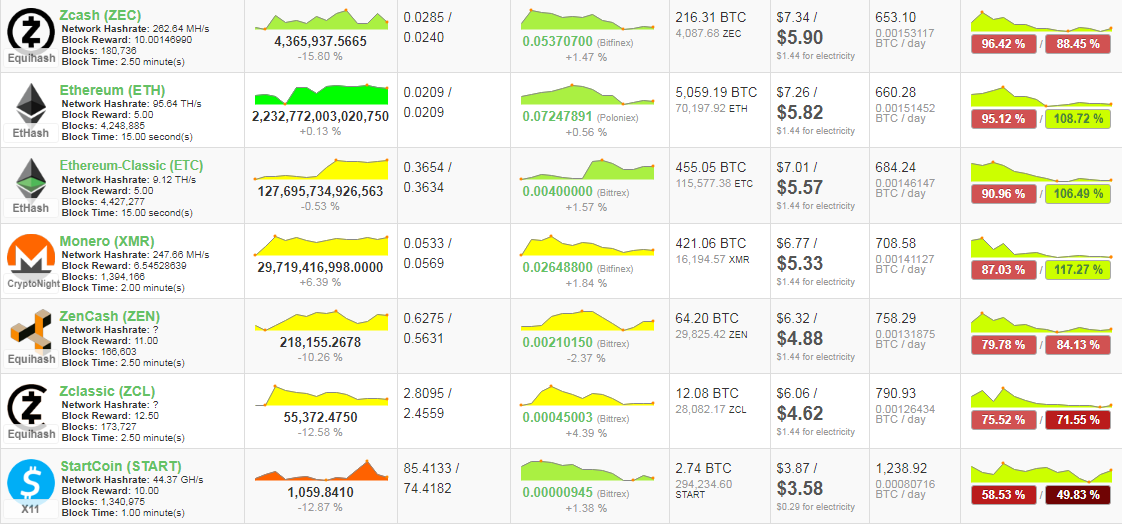The image size is (1122, 526).
Task: Click Ethereum market cap 5,059.19 BTC
Action: click(x=716, y=92)
